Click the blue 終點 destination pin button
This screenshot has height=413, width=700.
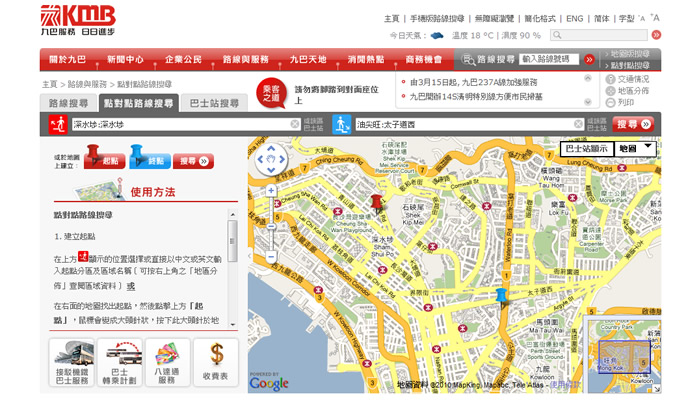[148, 158]
